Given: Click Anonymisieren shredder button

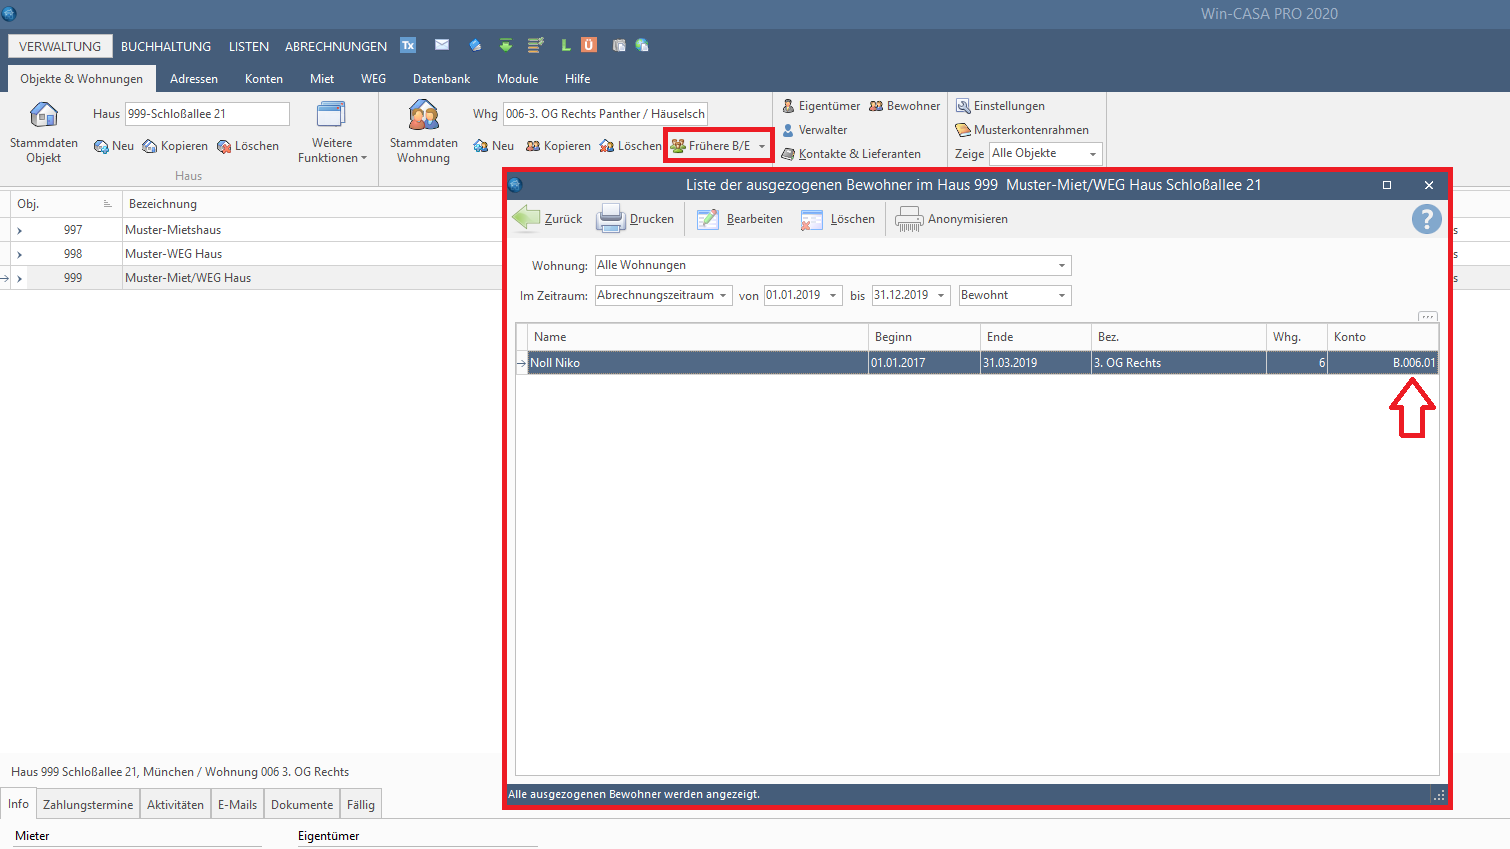Looking at the screenshot, I should pos(951,219).
